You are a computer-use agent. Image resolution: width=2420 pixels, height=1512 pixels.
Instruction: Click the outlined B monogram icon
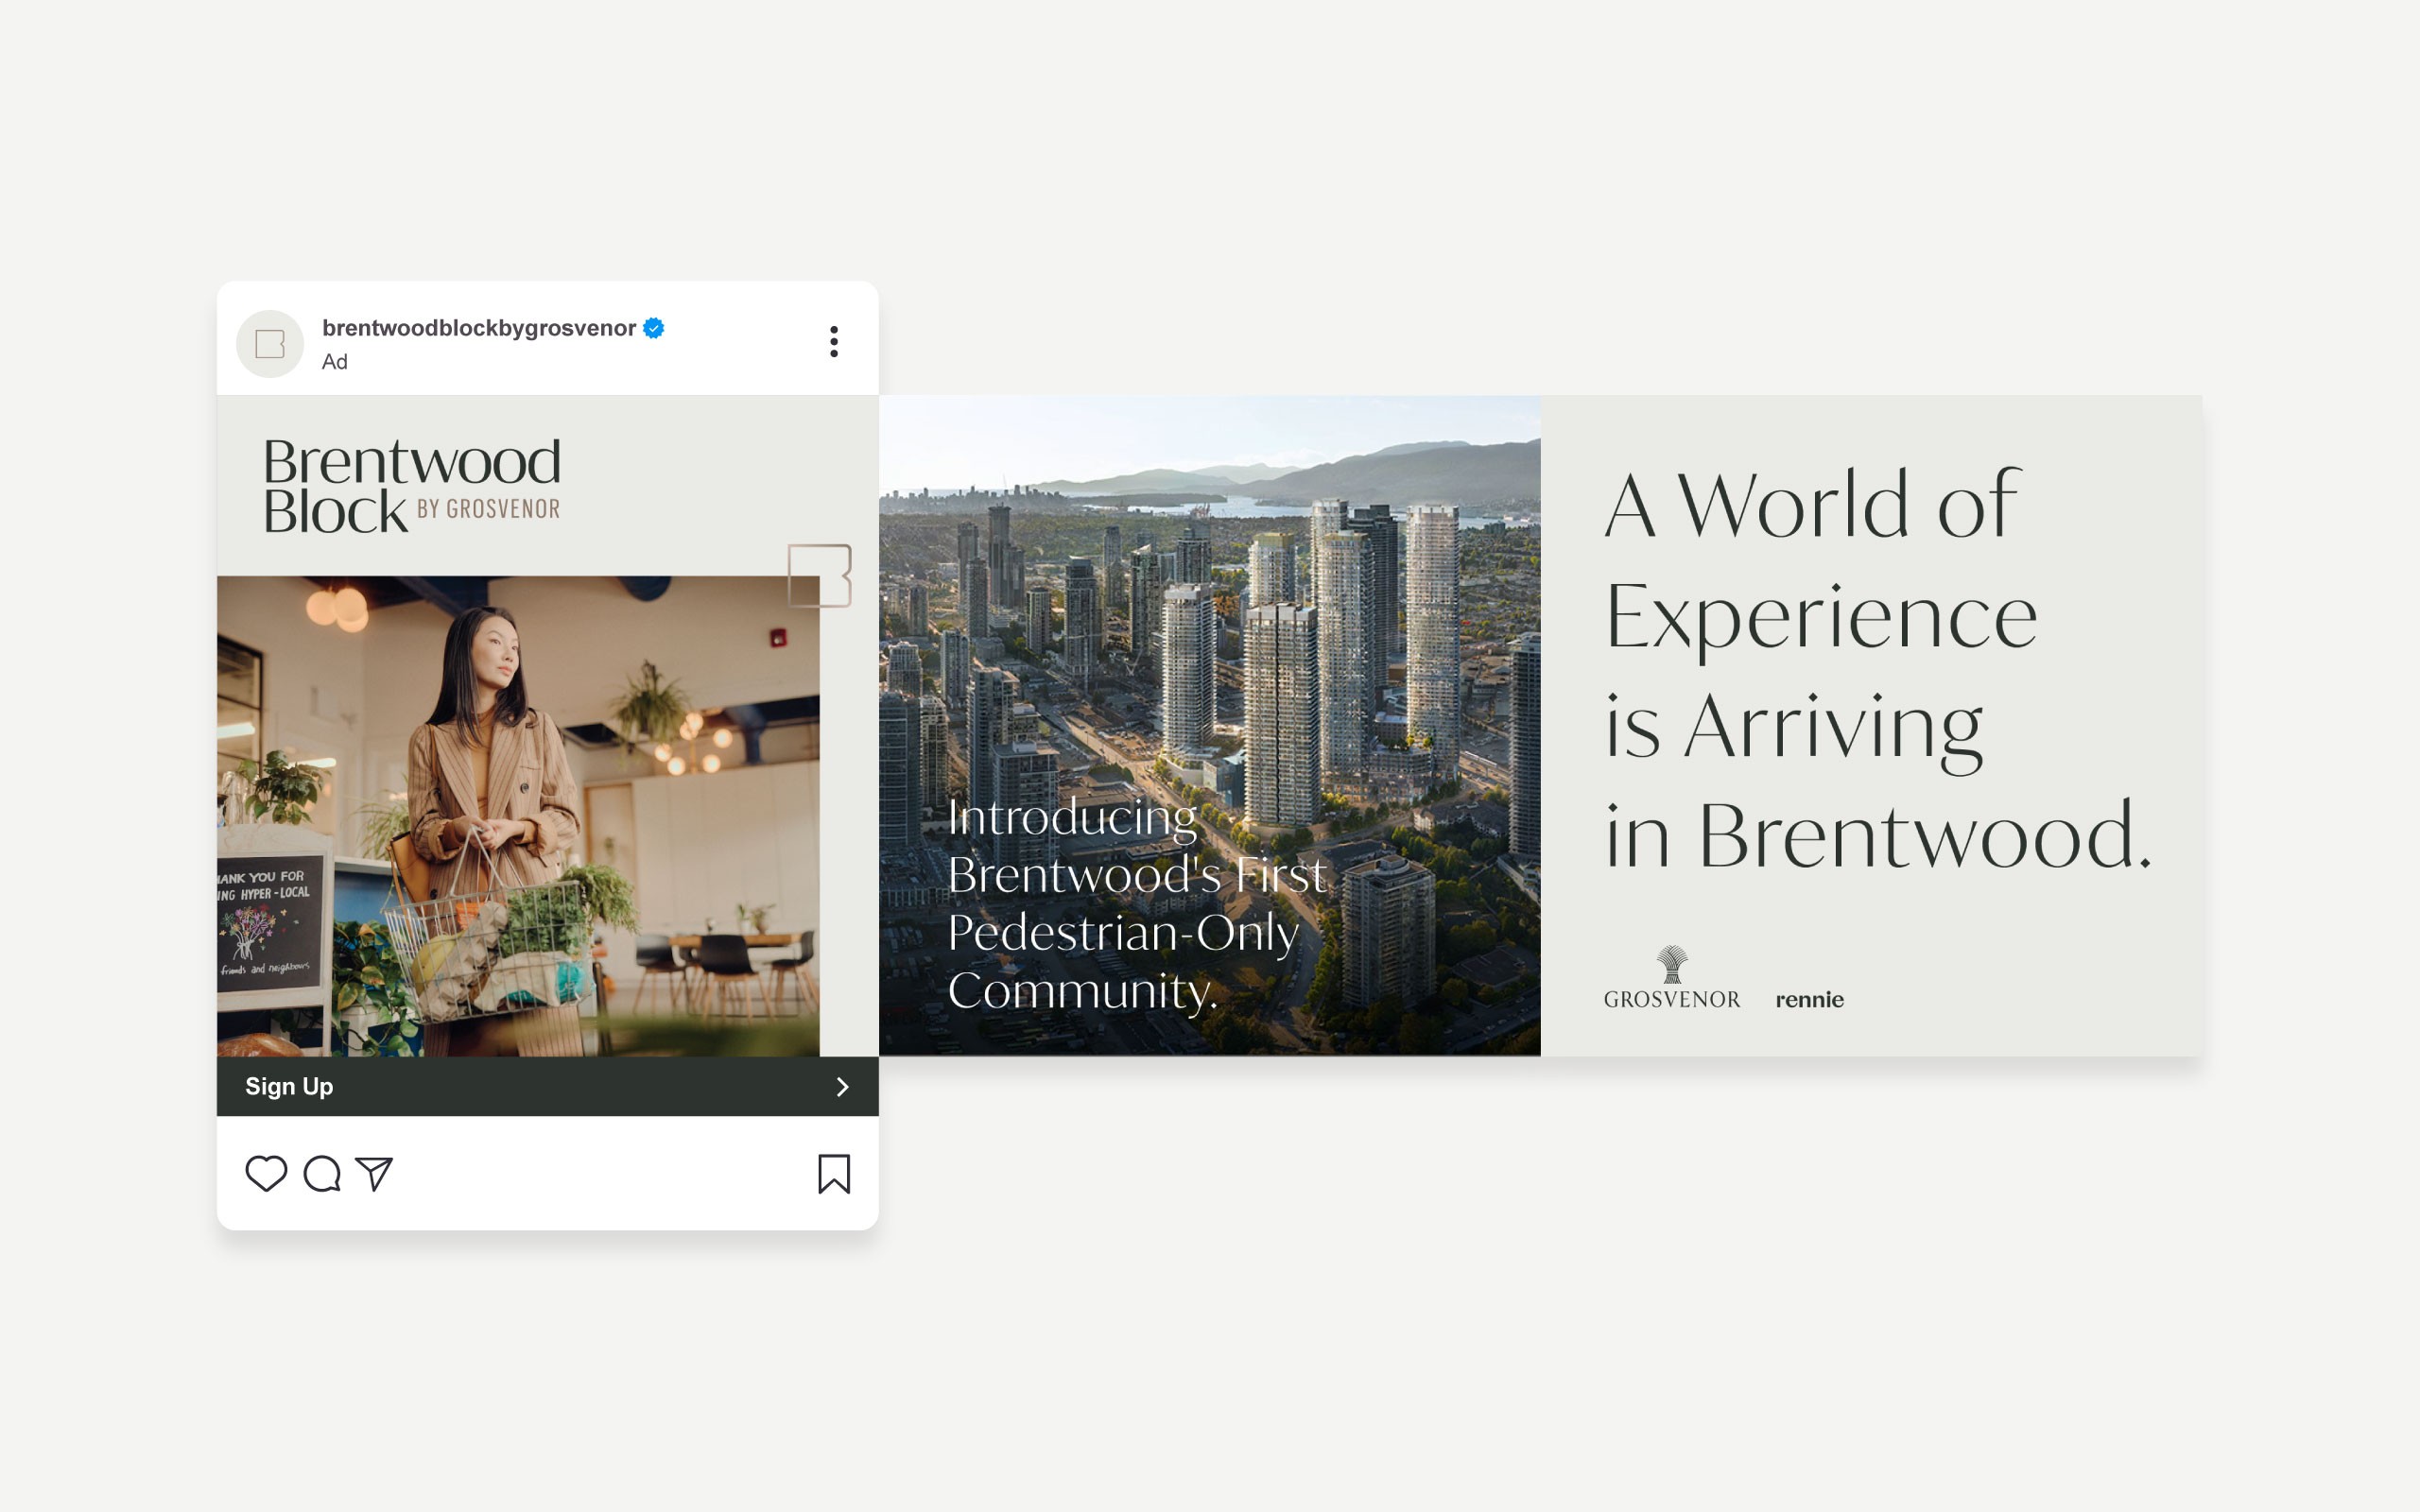pos(819,575)
